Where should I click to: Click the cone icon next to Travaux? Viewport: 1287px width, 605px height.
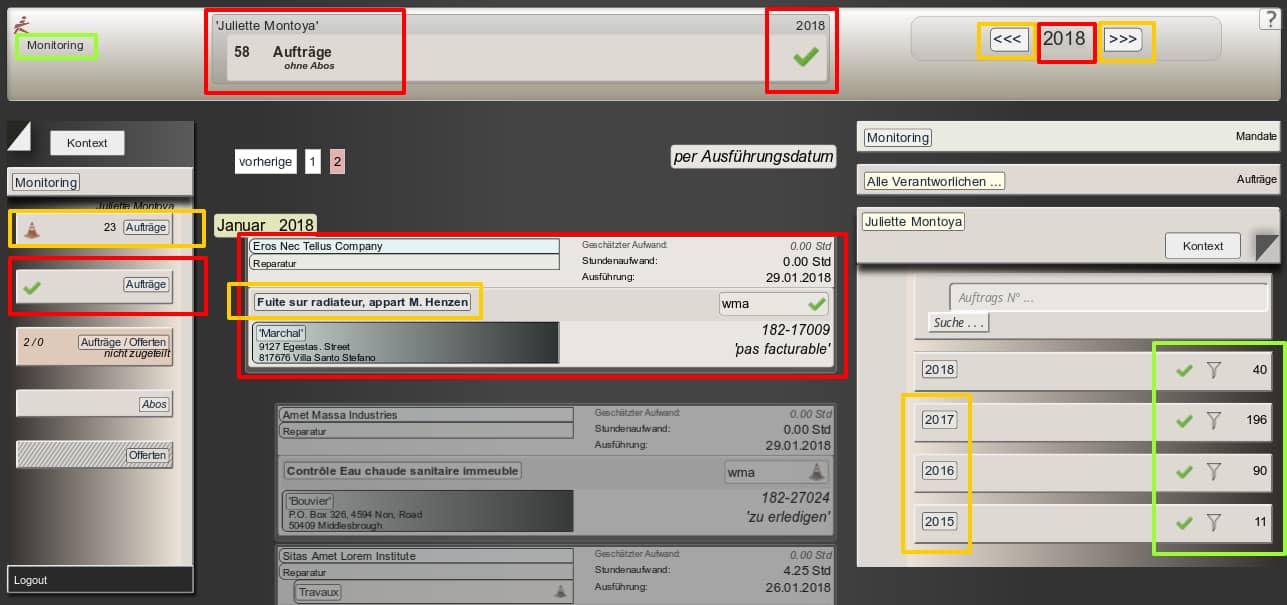[x=559, y=592]
